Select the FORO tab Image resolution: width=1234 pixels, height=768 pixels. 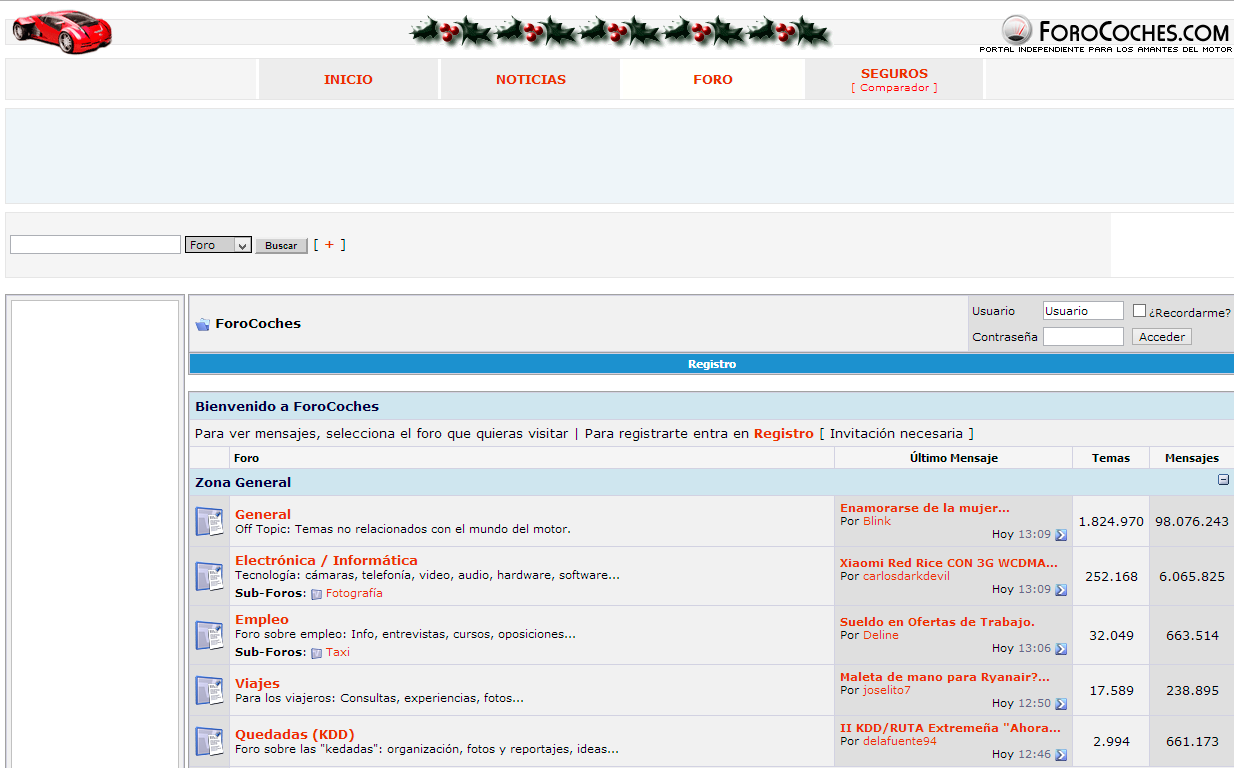[713, 80]
